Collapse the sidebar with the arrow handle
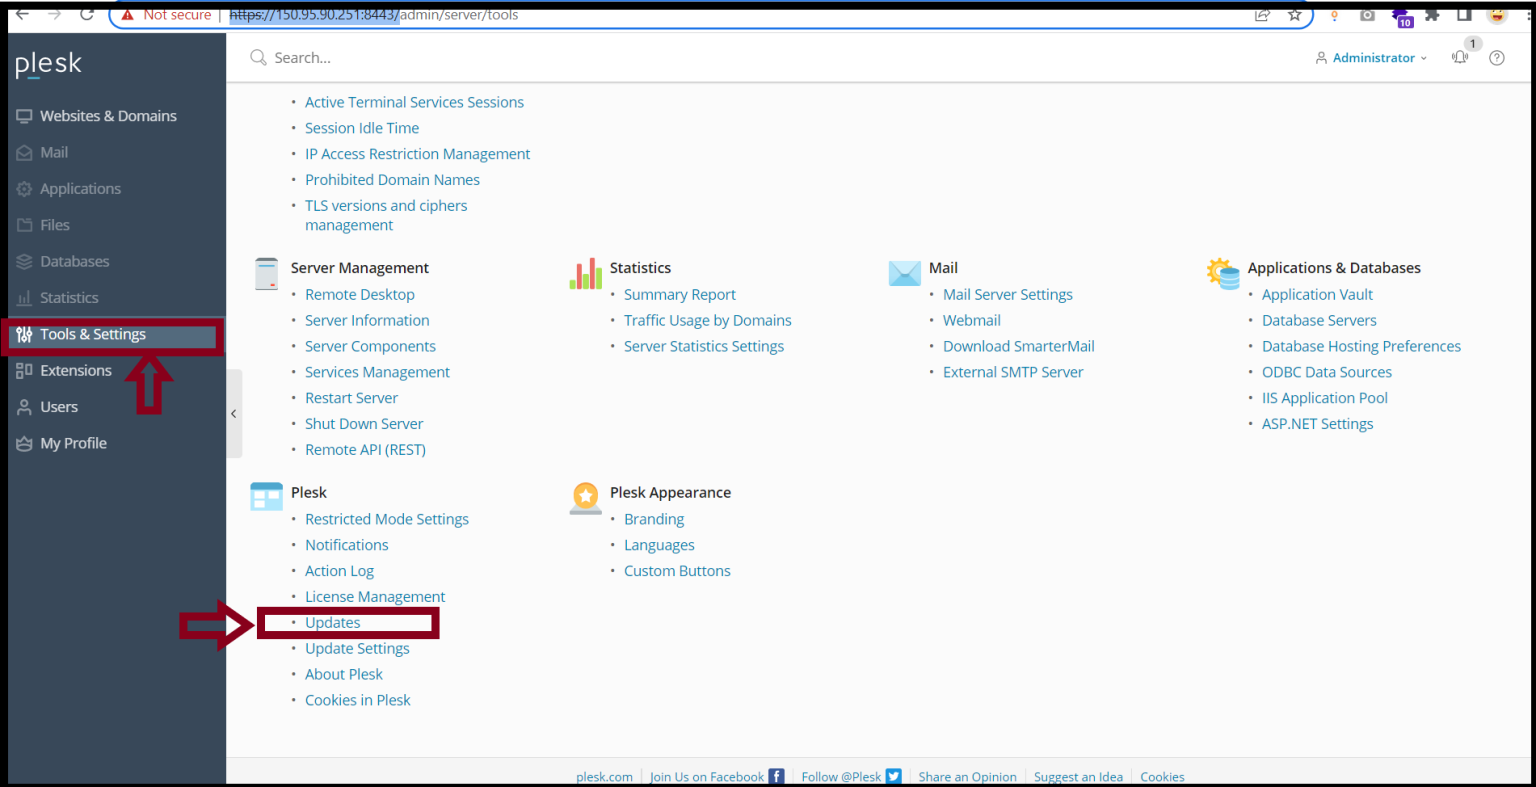This screenshot has height=787, width=1536. 234,413
